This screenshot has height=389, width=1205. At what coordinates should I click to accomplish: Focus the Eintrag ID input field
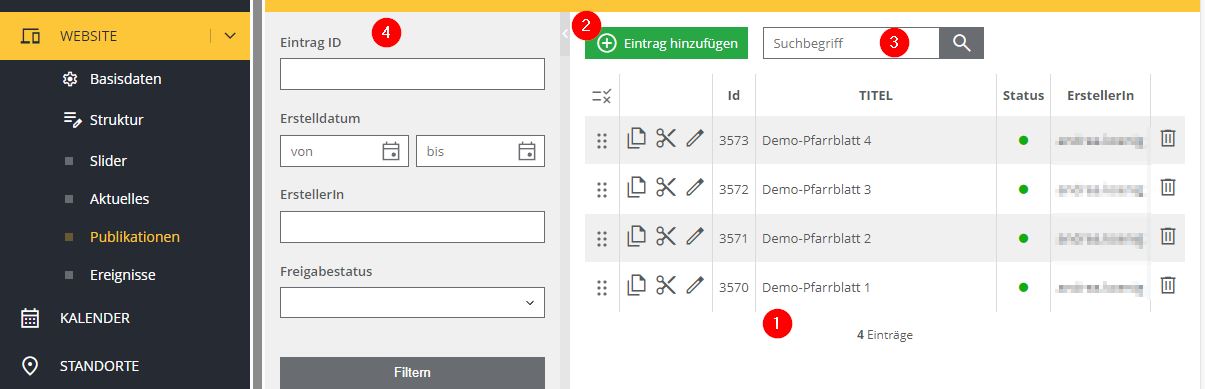tap(412, 74)
